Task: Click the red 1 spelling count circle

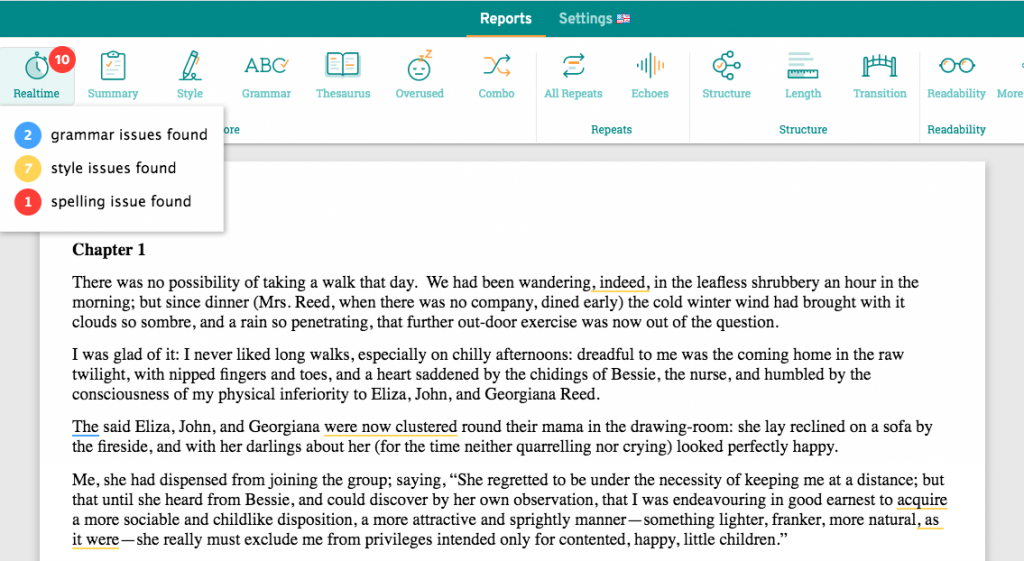Action: tap(27, 201)
